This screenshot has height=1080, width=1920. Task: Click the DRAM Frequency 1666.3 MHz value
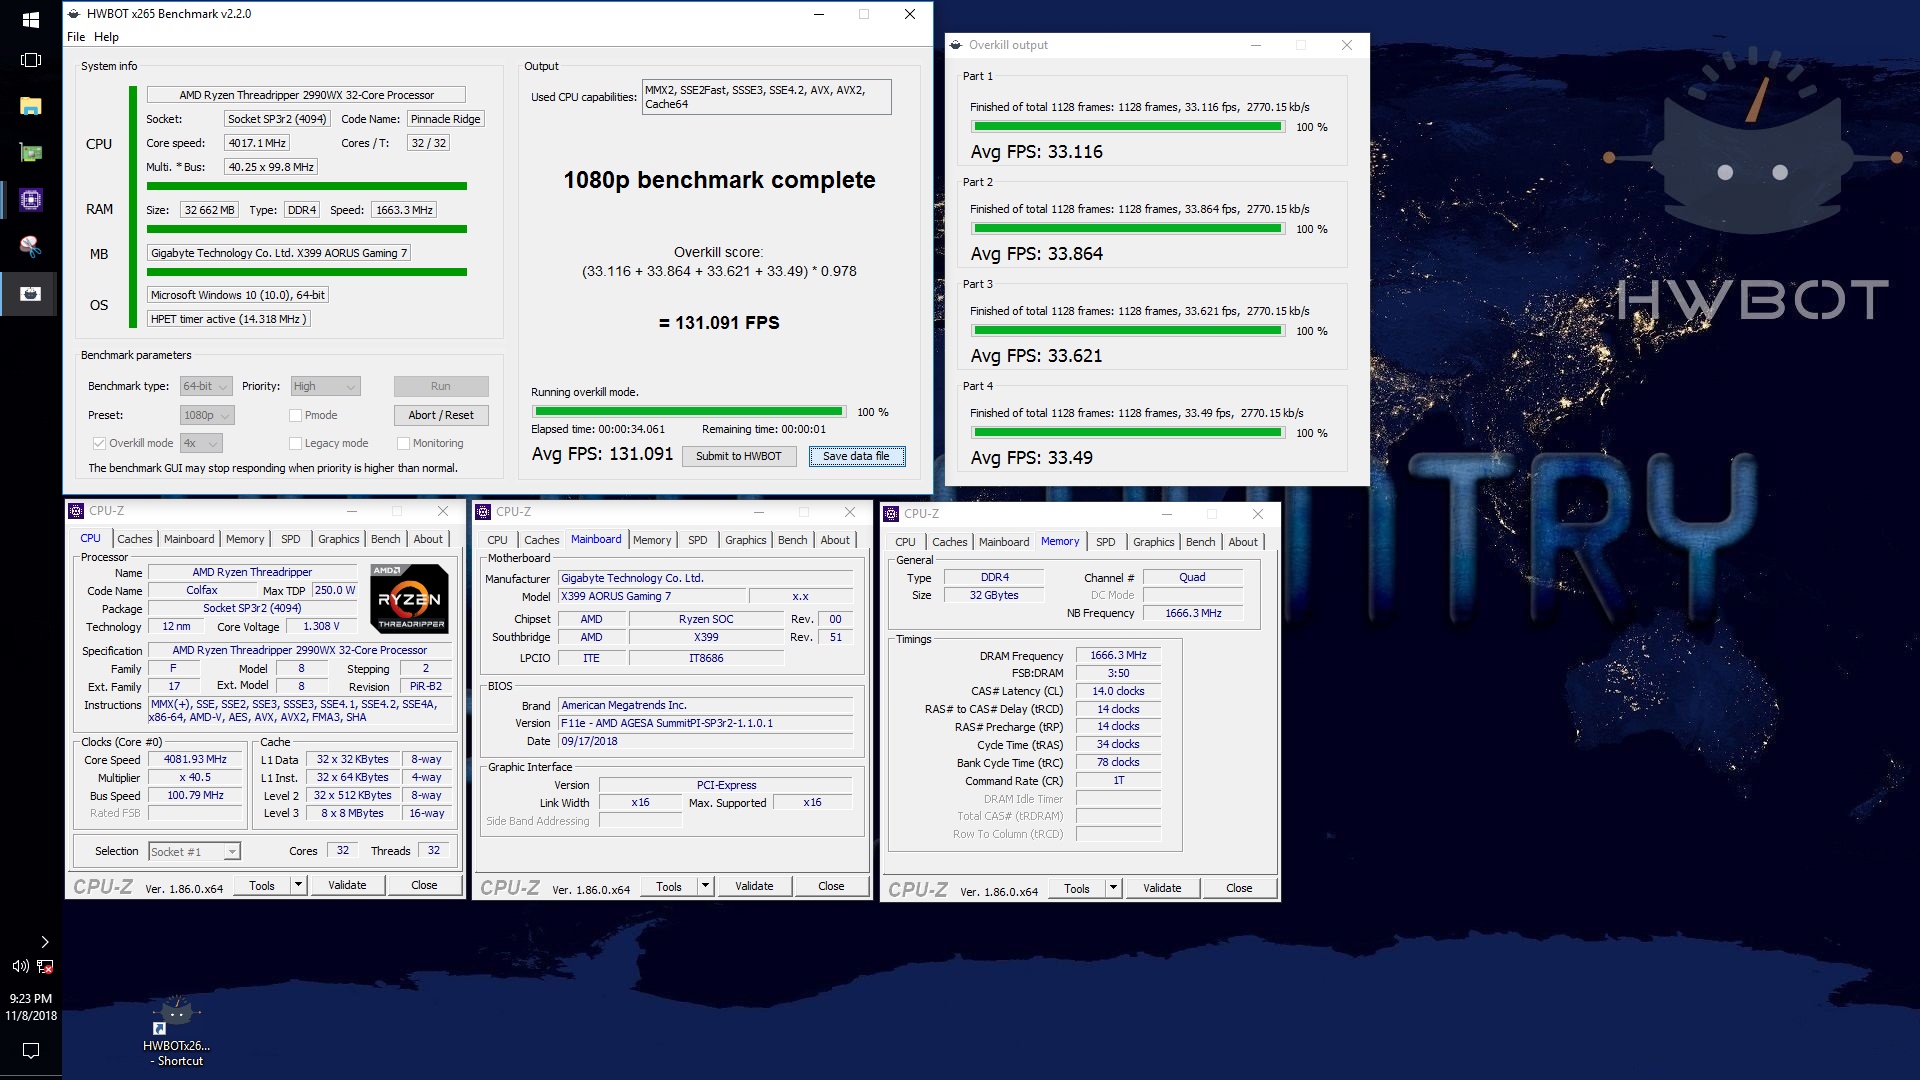coord(1118,656)
